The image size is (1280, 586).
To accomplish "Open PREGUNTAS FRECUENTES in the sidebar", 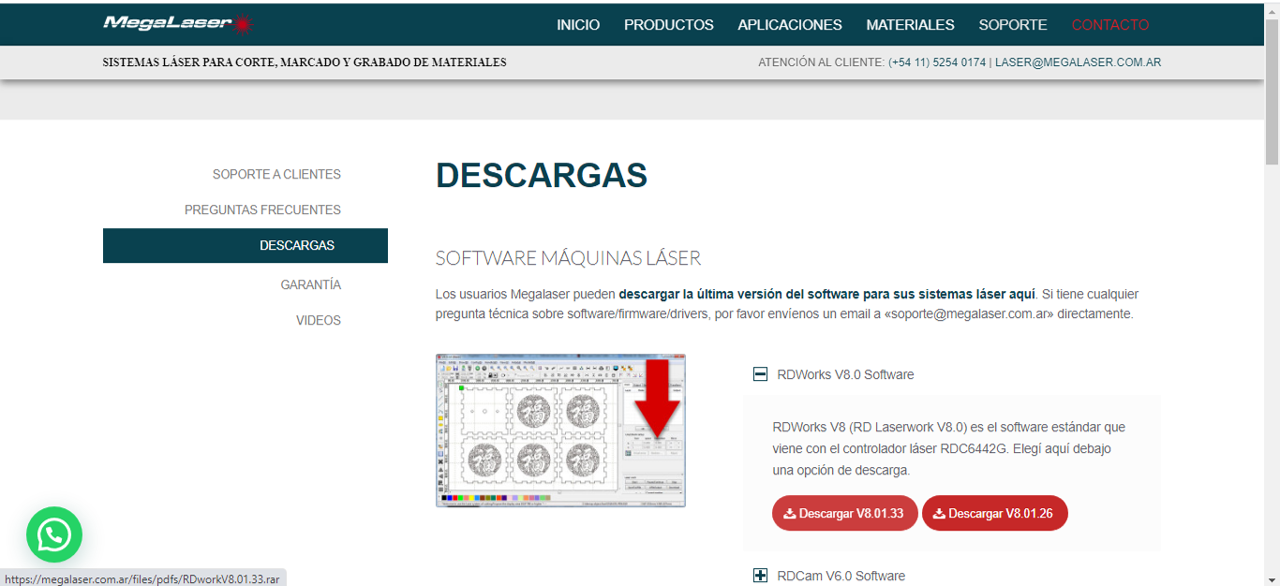I will point(263,210).
